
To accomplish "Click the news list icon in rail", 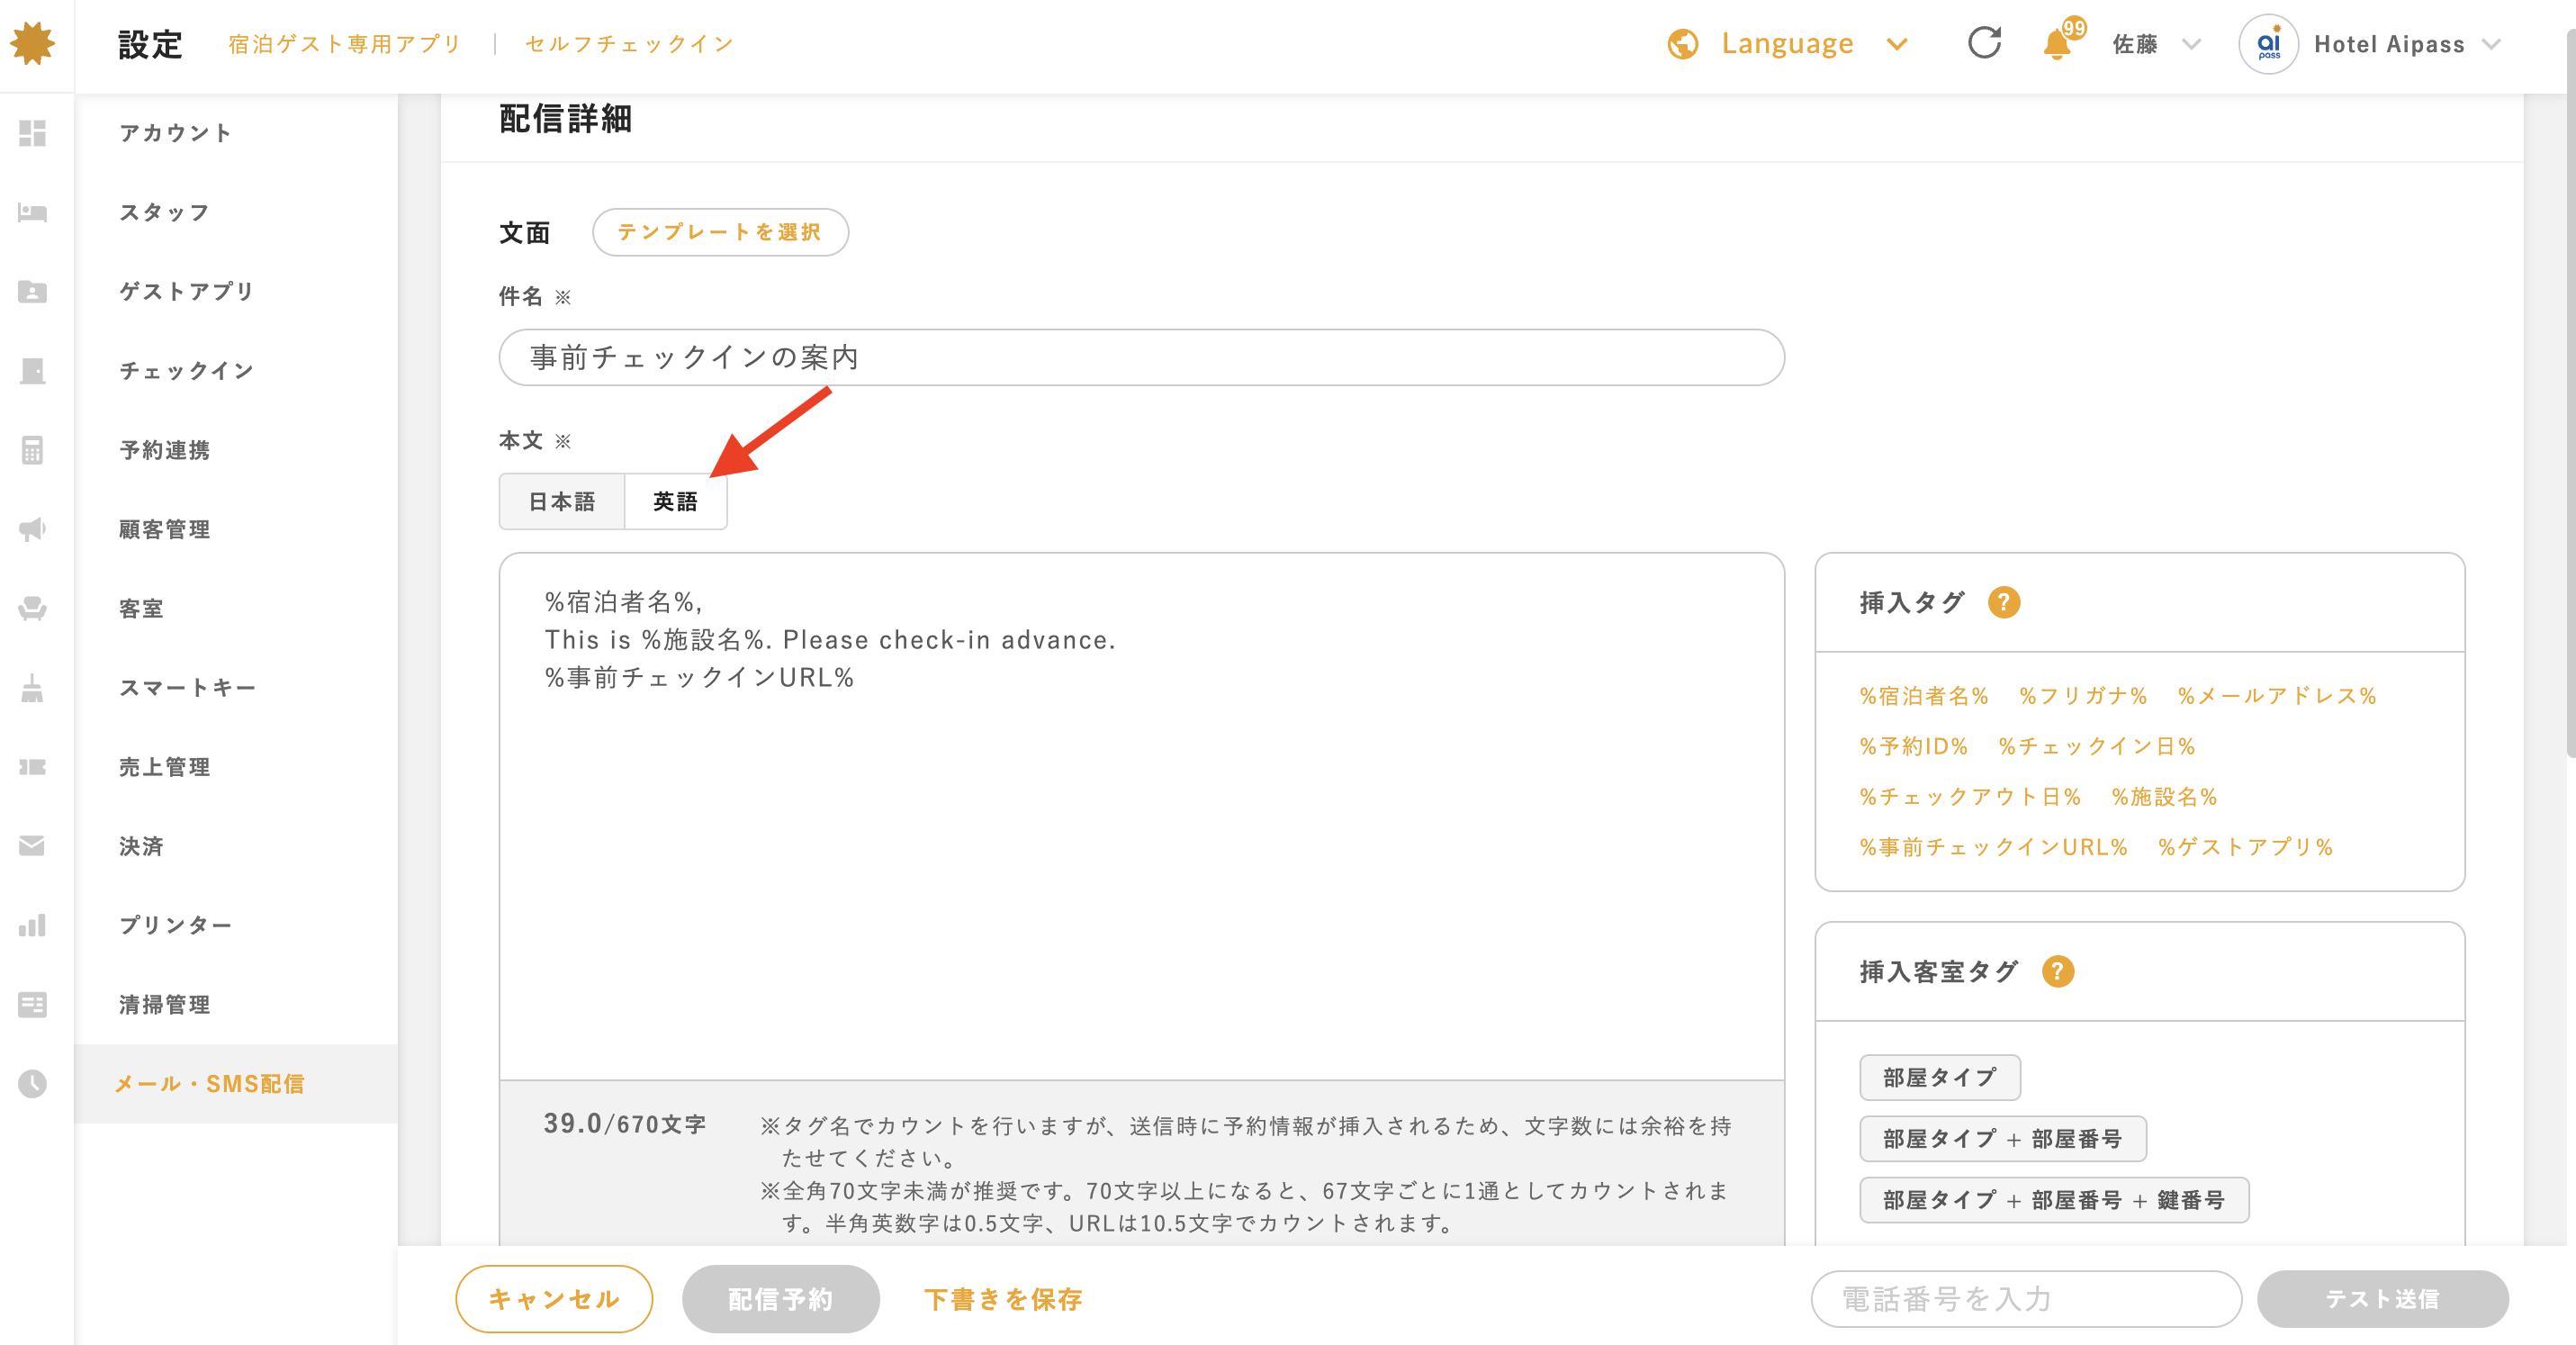I will tap(32, 1004).
